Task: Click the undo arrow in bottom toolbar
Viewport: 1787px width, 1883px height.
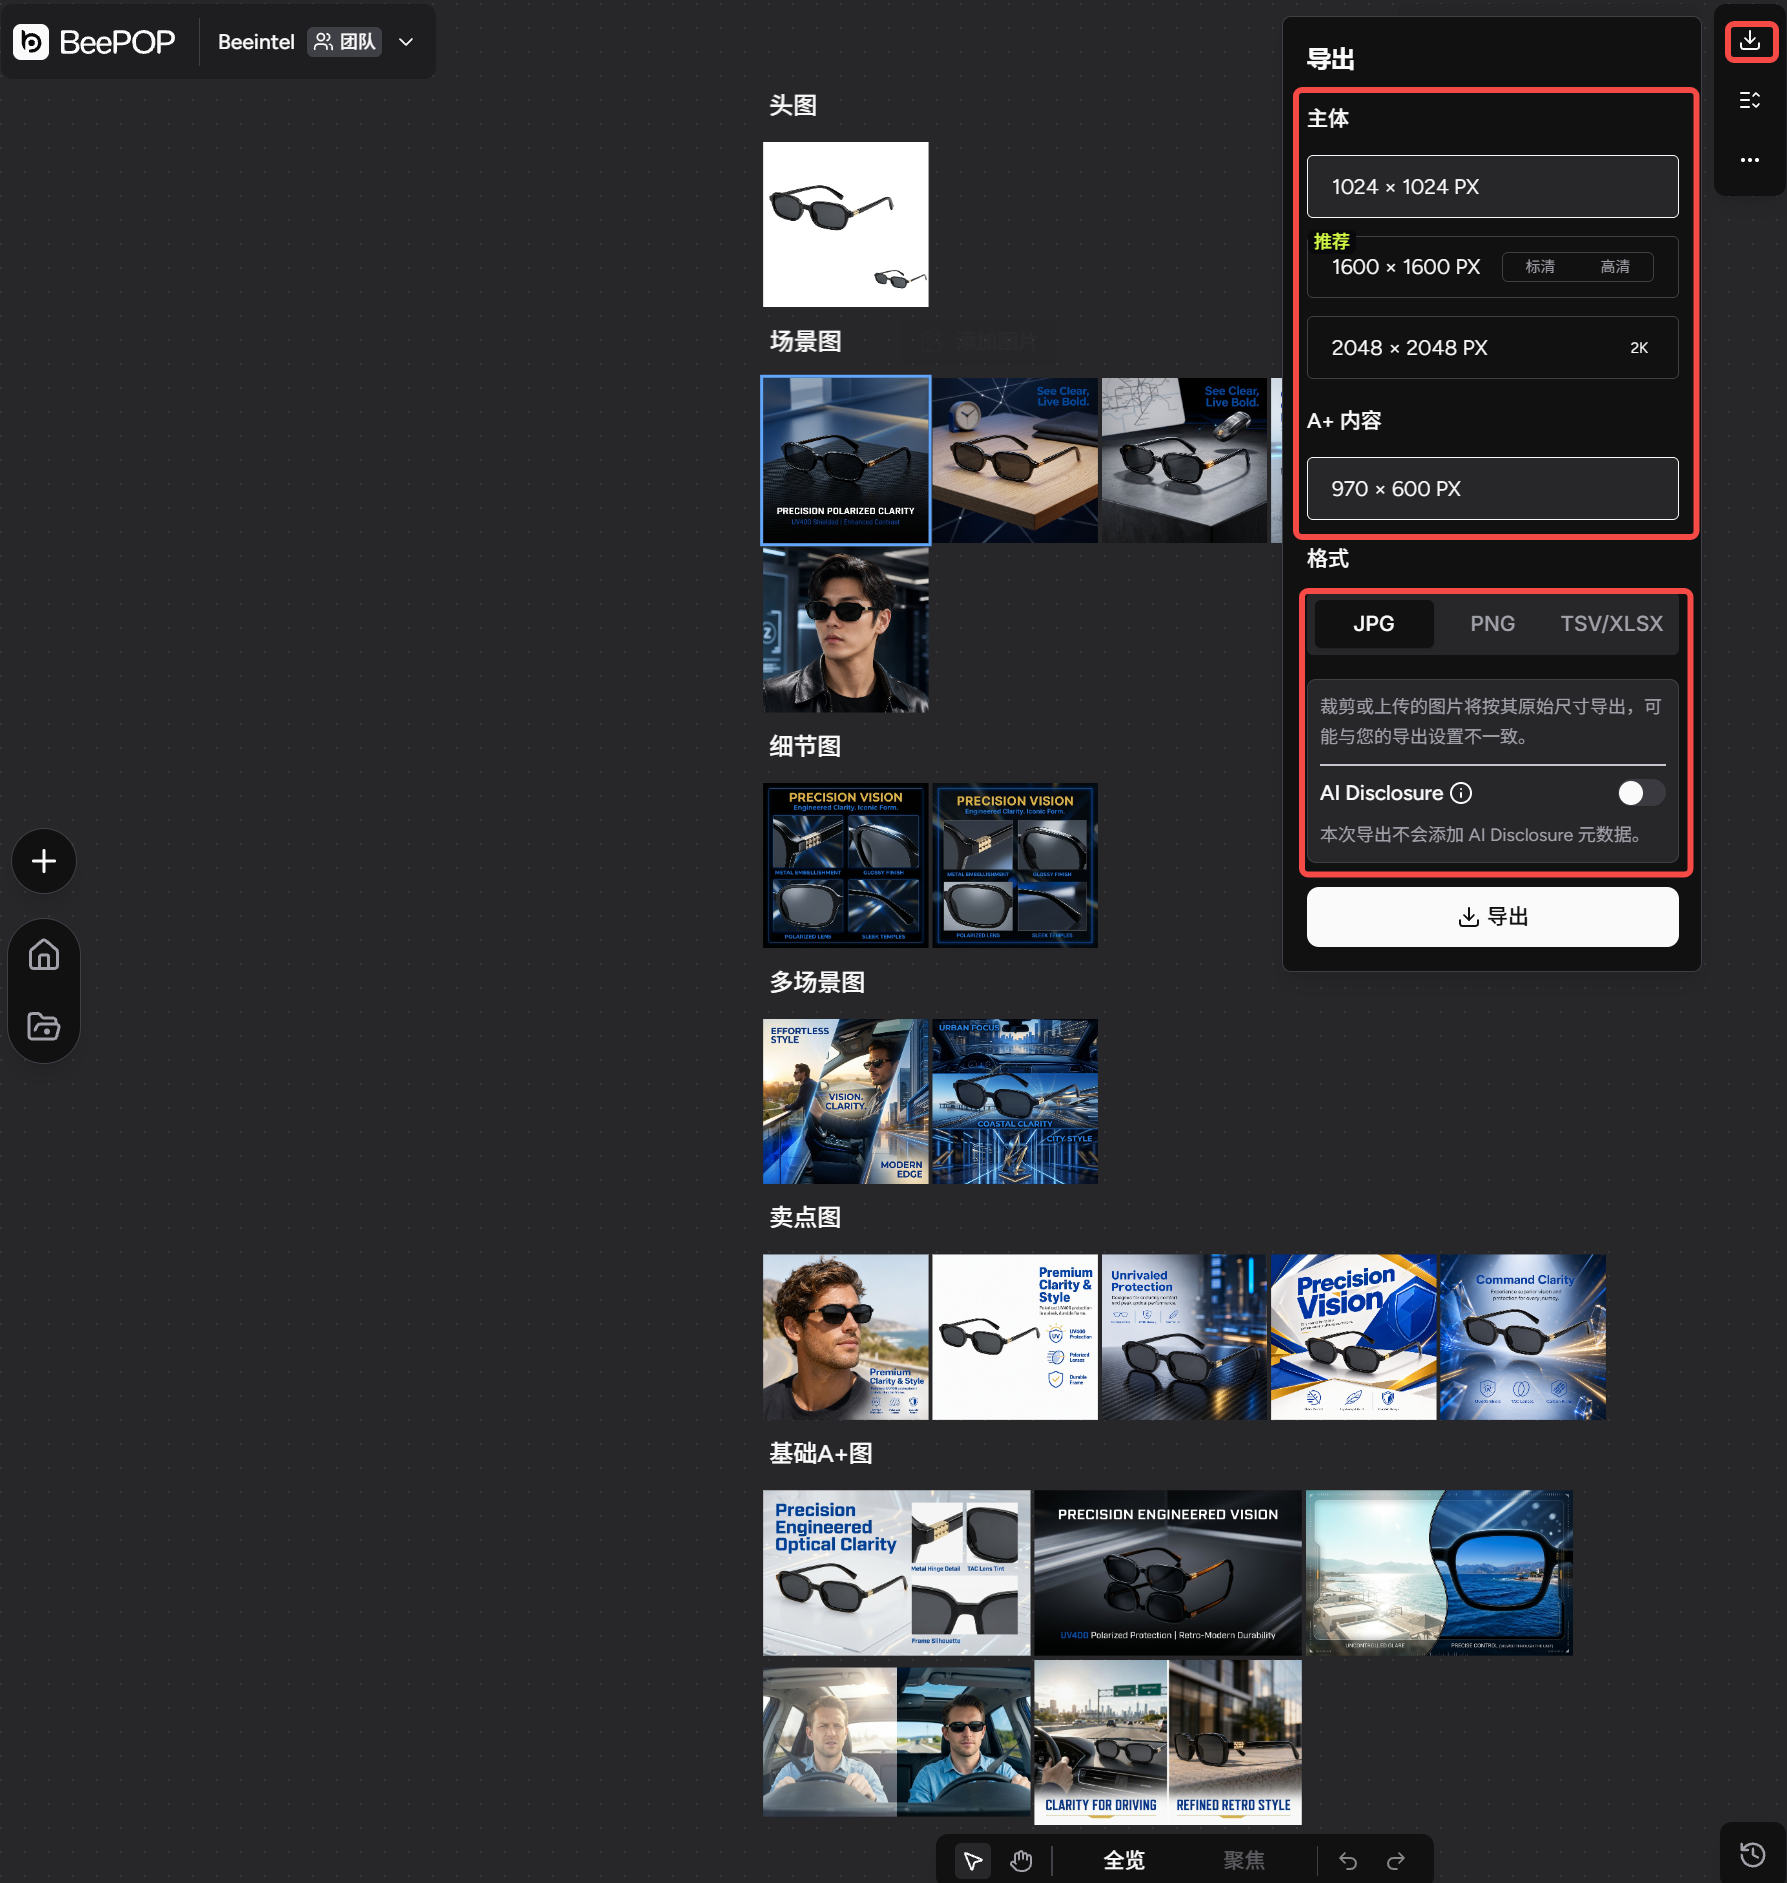Action: tap(1348, 1860)
